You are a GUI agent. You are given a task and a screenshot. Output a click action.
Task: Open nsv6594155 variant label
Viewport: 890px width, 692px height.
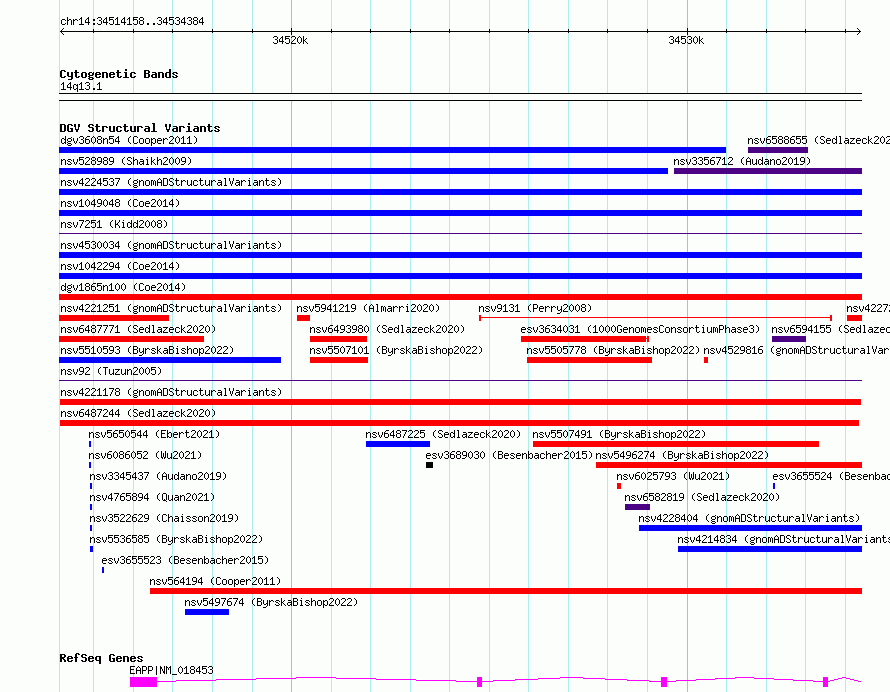pos(830,329)
